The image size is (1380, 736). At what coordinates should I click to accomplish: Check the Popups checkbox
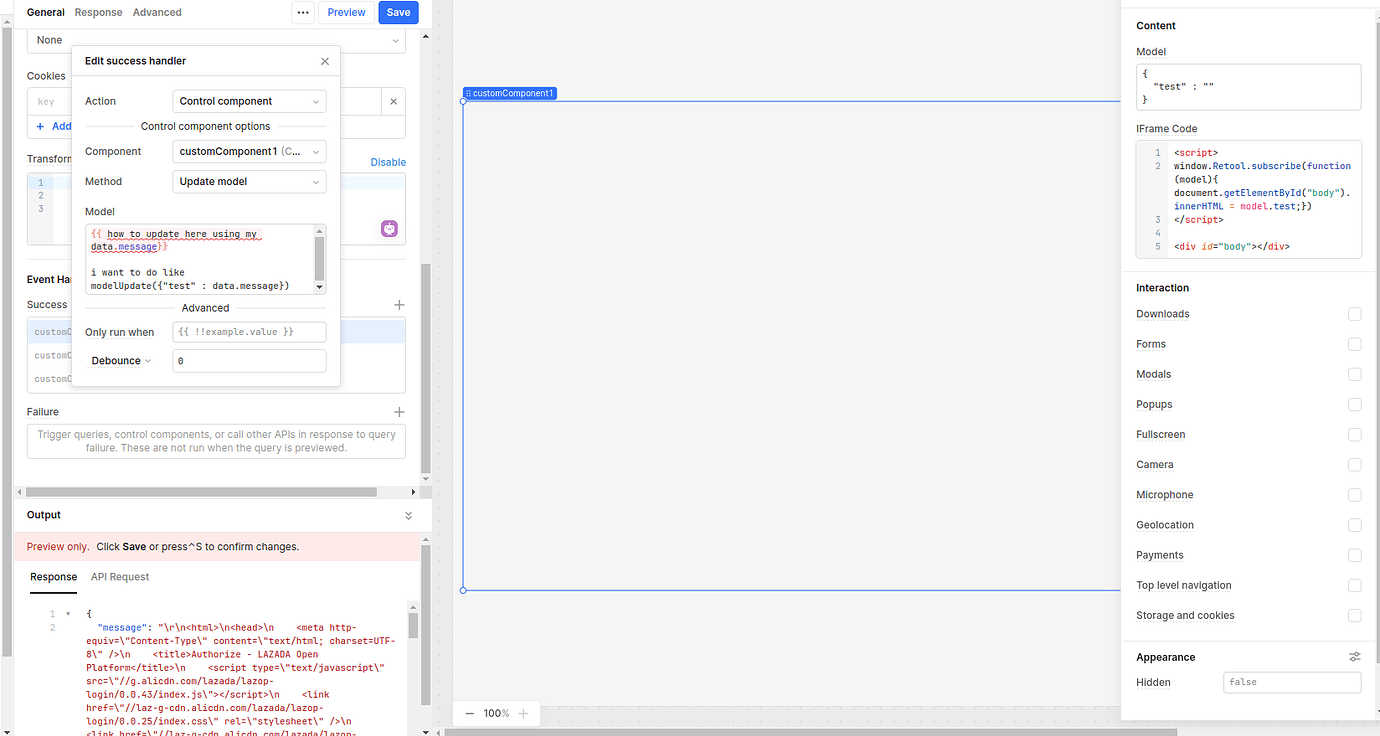point(1354,404)
